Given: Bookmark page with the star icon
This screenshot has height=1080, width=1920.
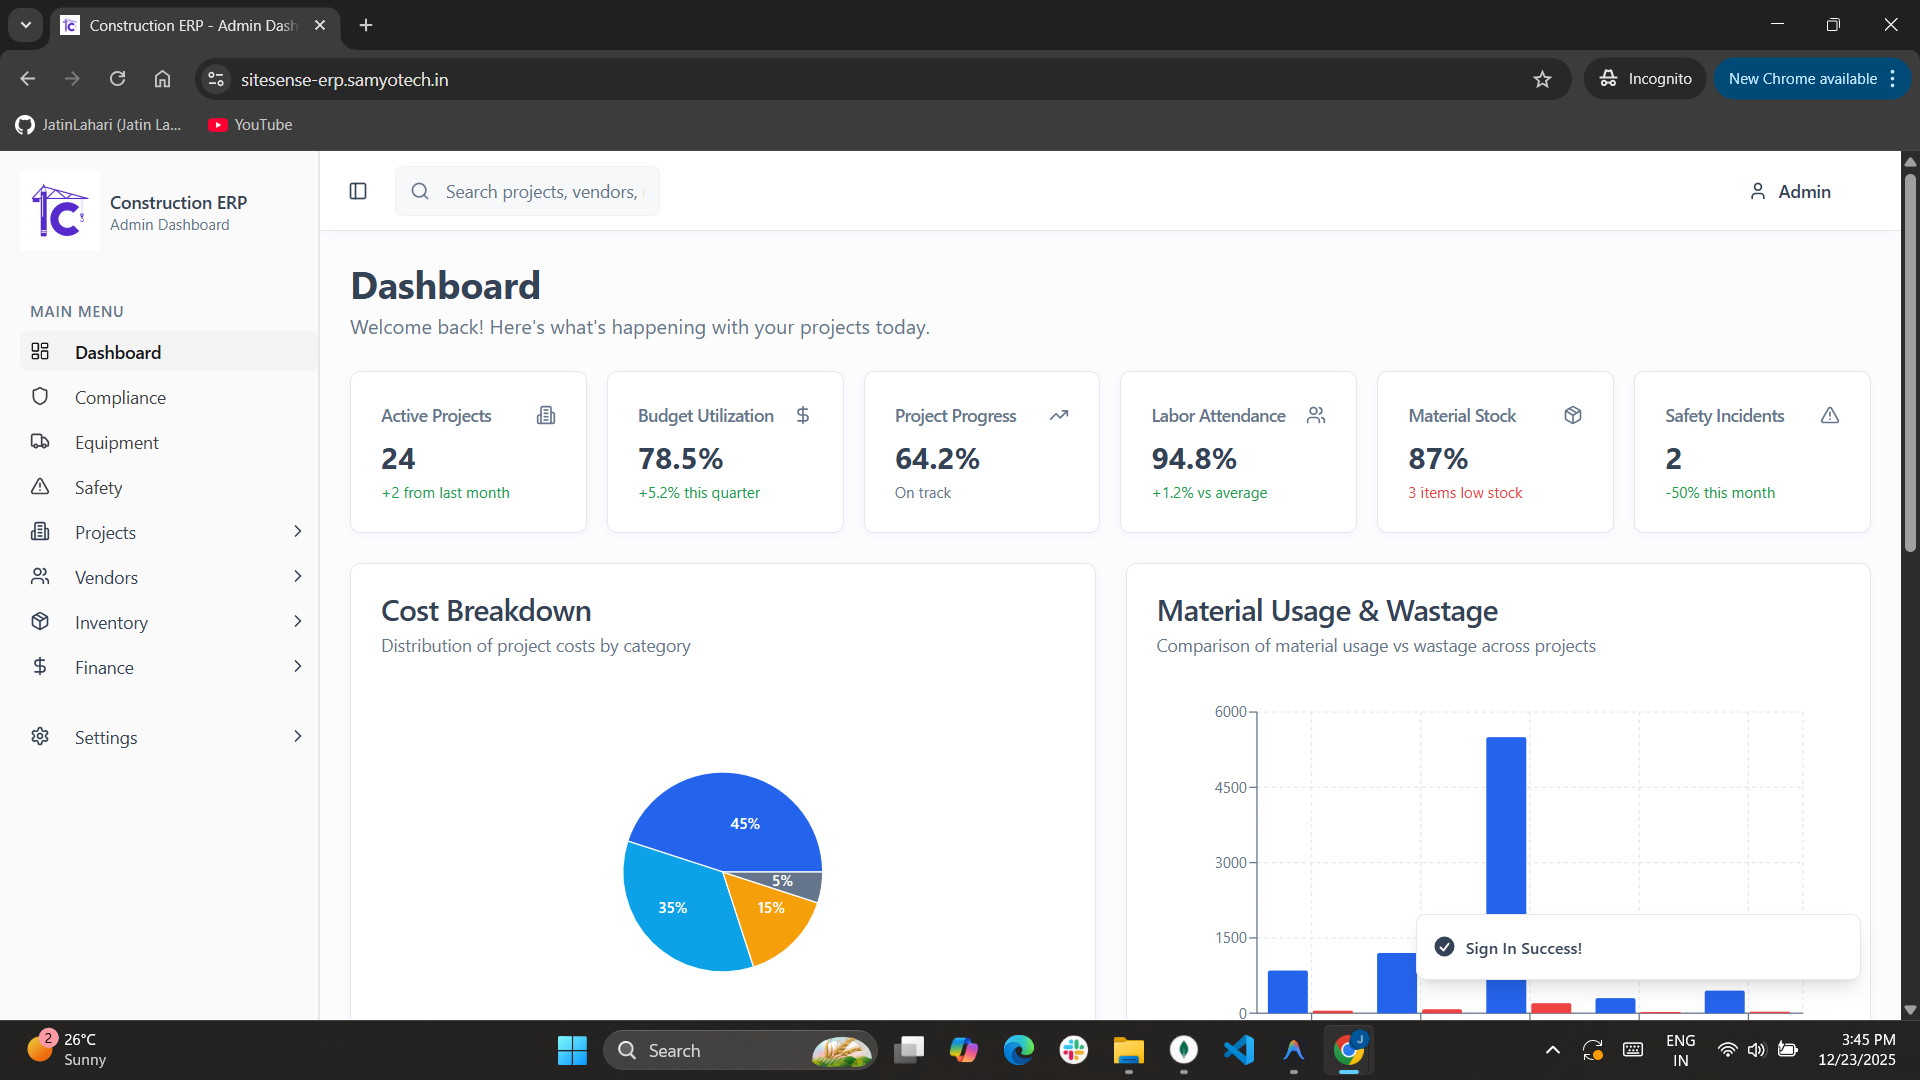Looking at the screenshot, I should tap(1542, 79).
